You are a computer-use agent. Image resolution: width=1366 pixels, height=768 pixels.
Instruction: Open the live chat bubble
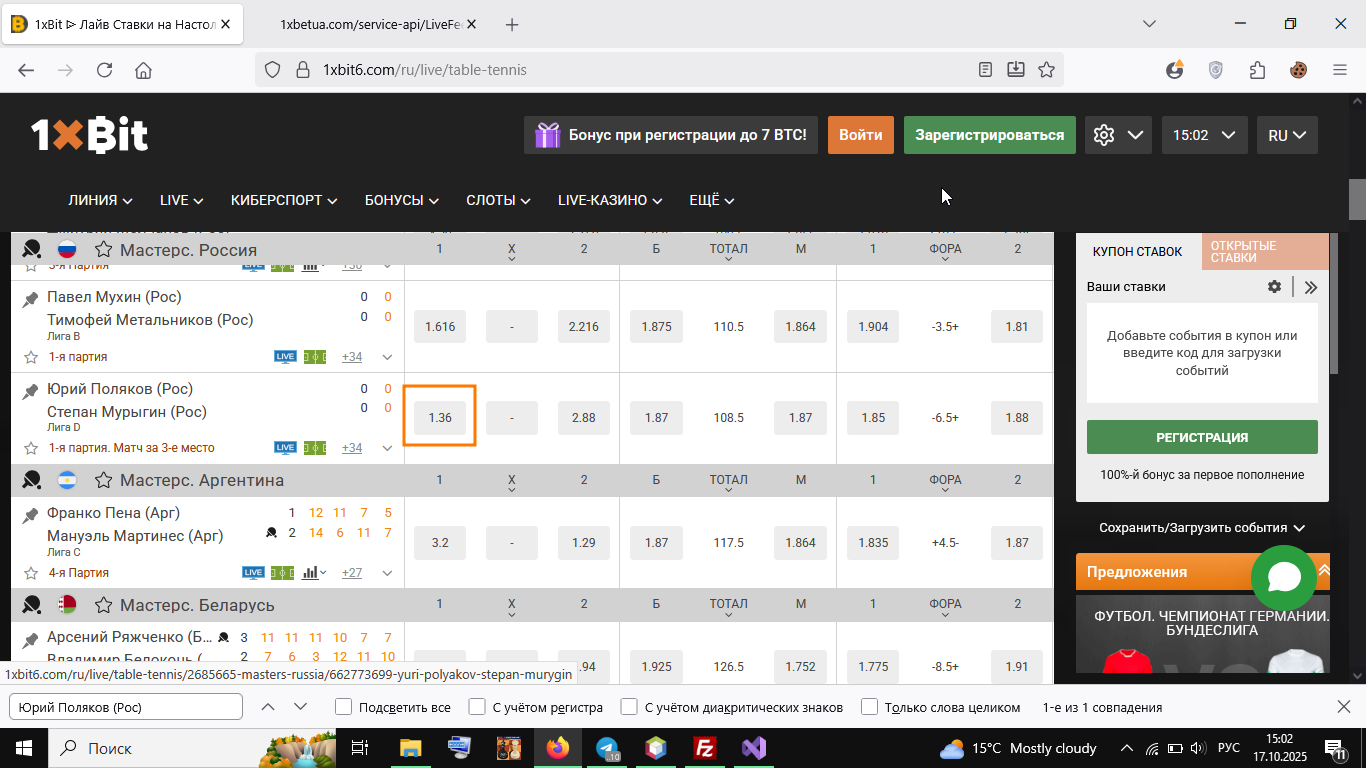[1284, 578]
